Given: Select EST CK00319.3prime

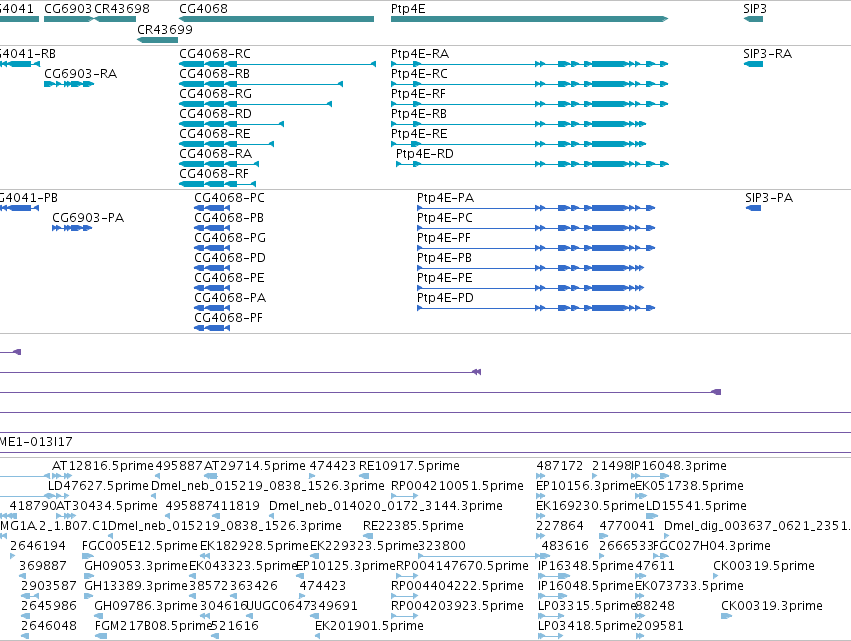Looking at the screenshot, I should tap(772, 606).
